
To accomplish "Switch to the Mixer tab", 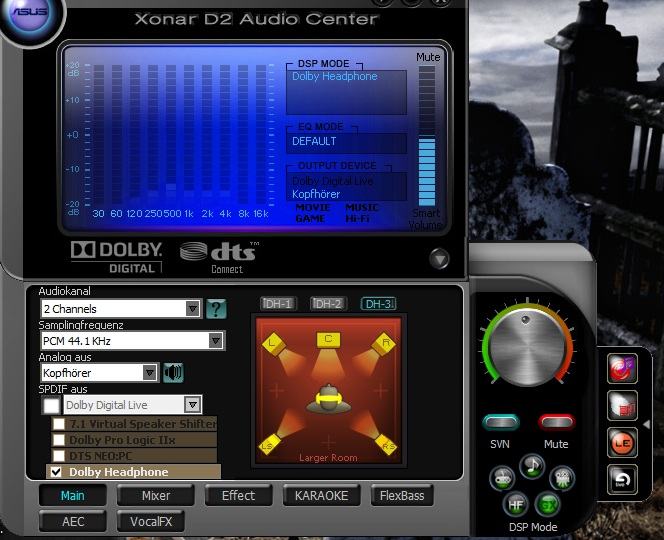I will click(x=156, y=496).
